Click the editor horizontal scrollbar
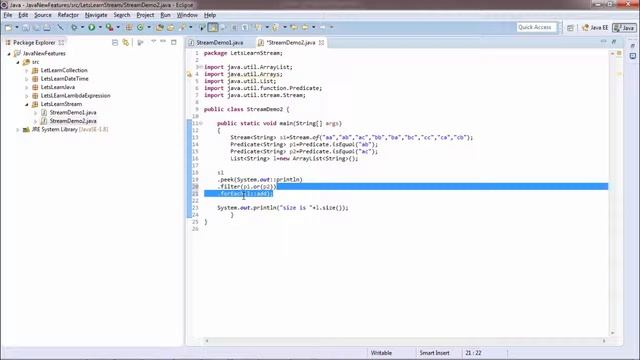The width and height of the screenshot is (640, 360). 405,340
